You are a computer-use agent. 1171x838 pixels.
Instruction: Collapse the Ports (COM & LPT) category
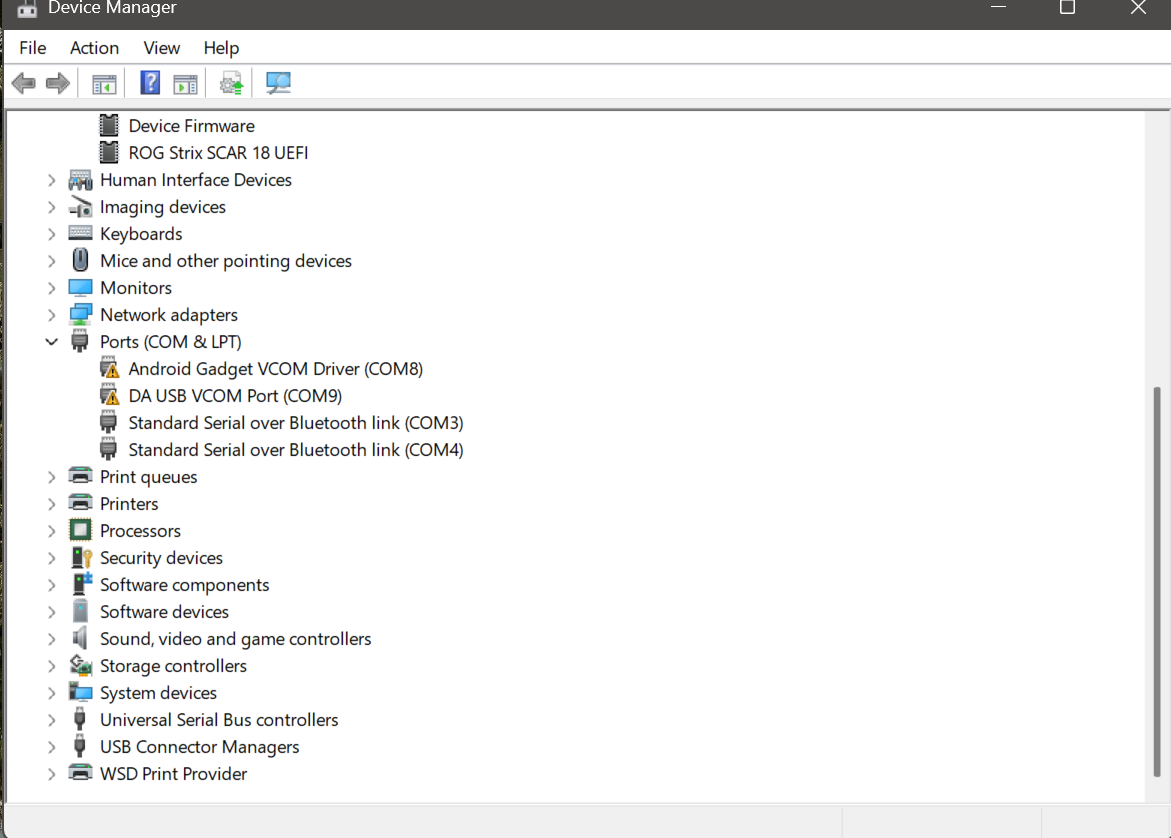[x=51, y=342]
